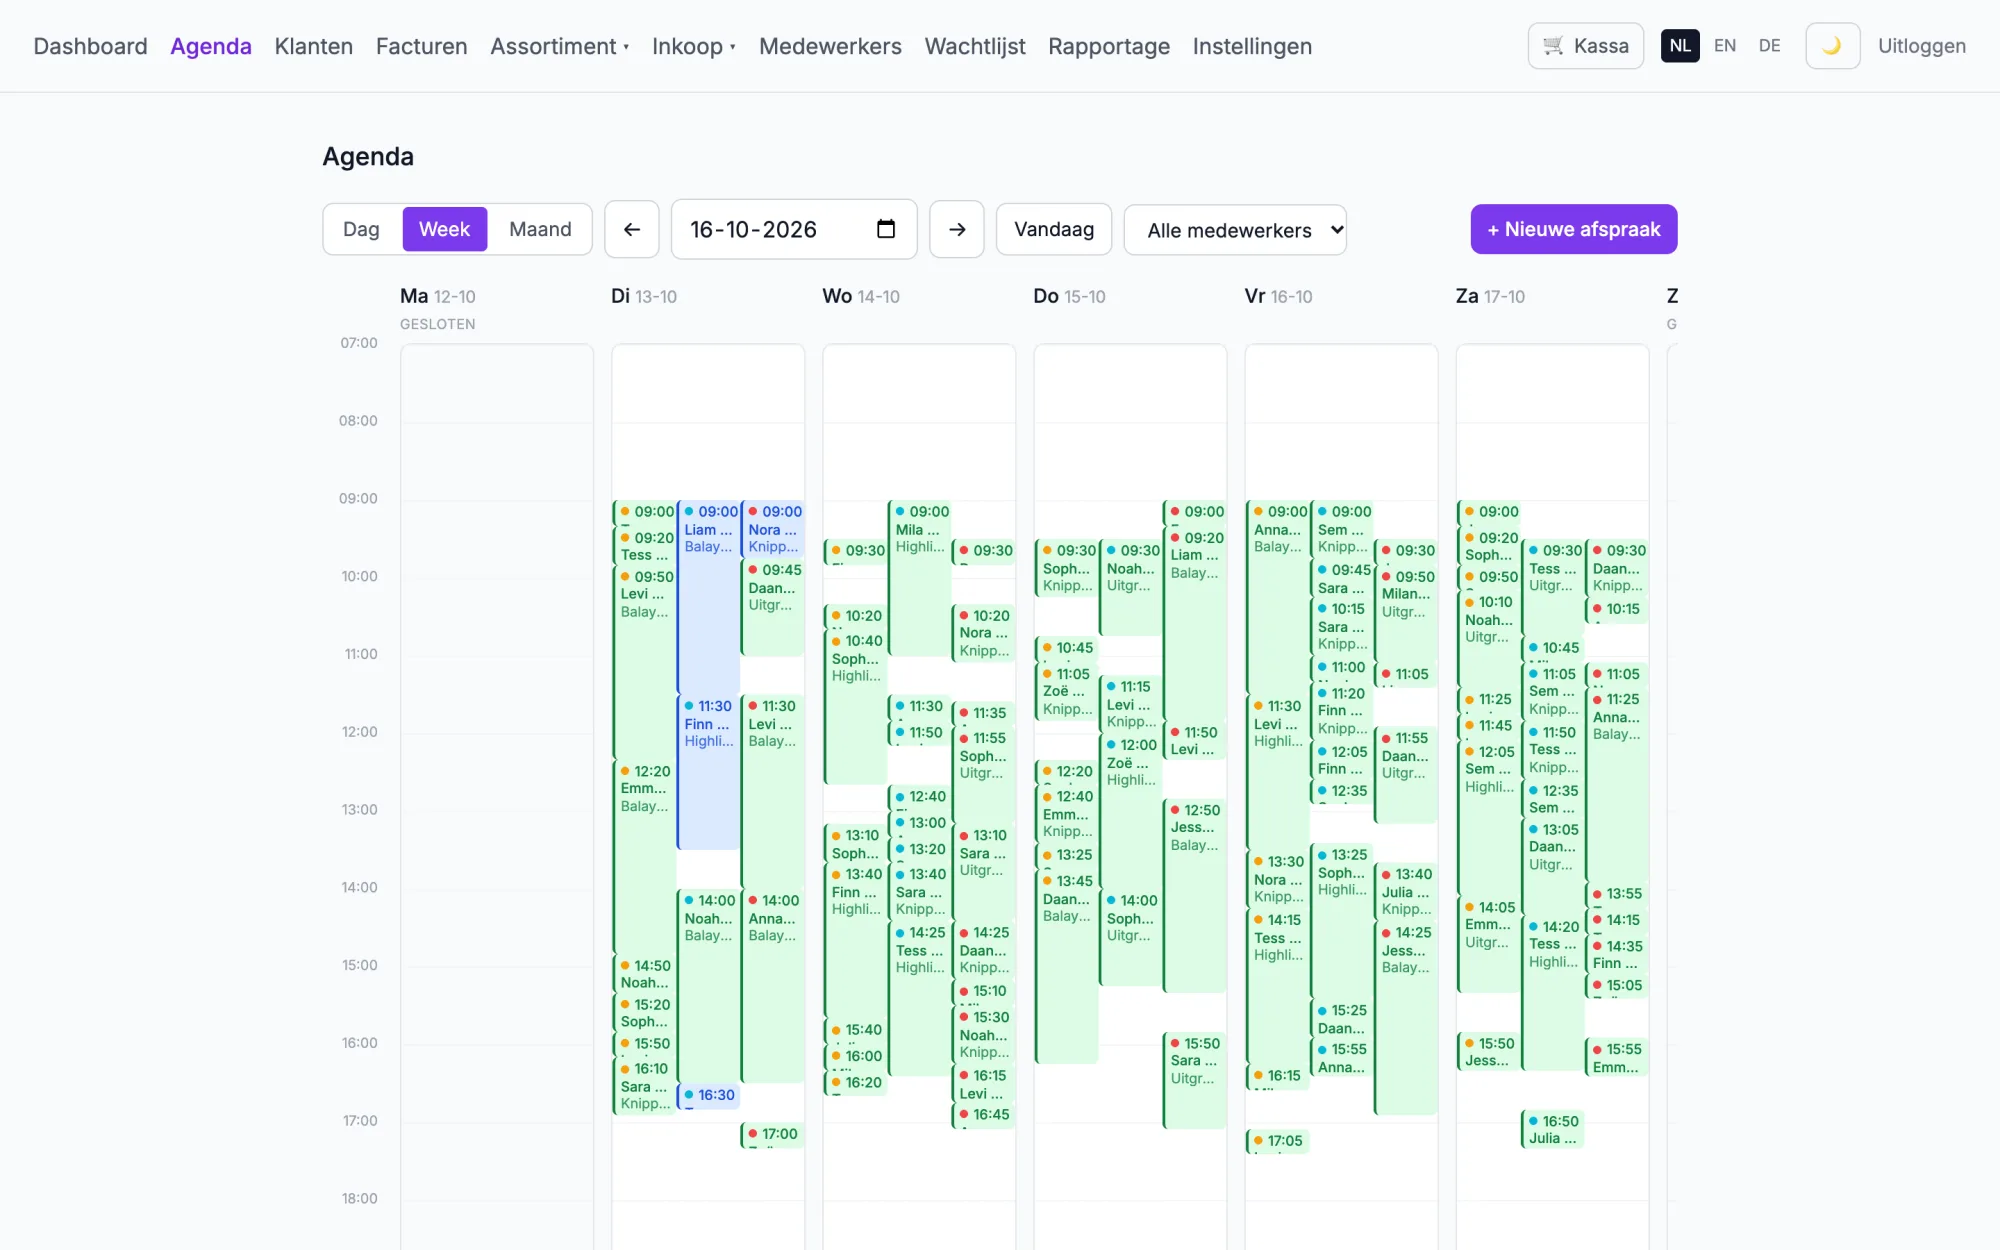Open Saturday 16:50 Julia appointment
Screen dimensions: 2000x1250
tap(1552, 1130)
